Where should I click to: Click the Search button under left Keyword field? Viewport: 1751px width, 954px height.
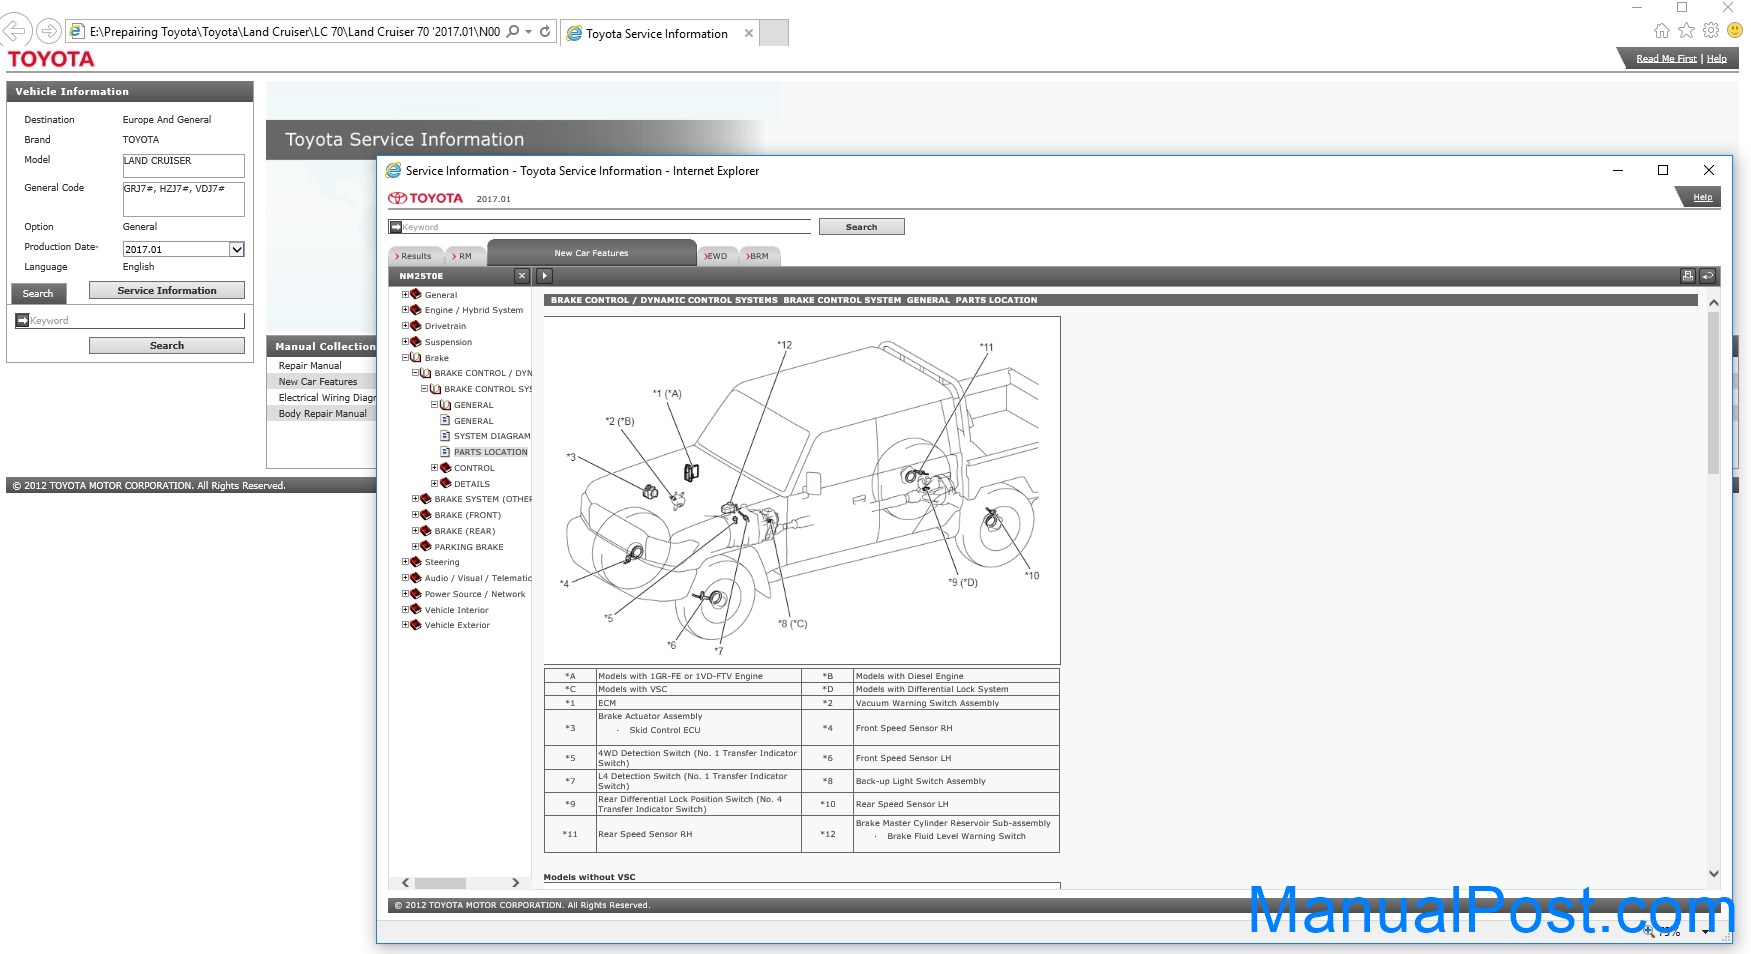point(167,345)
